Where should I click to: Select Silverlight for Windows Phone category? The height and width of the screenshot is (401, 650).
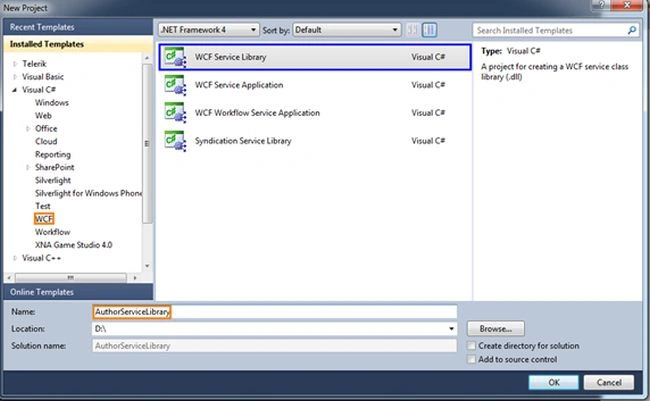point(88,193)
